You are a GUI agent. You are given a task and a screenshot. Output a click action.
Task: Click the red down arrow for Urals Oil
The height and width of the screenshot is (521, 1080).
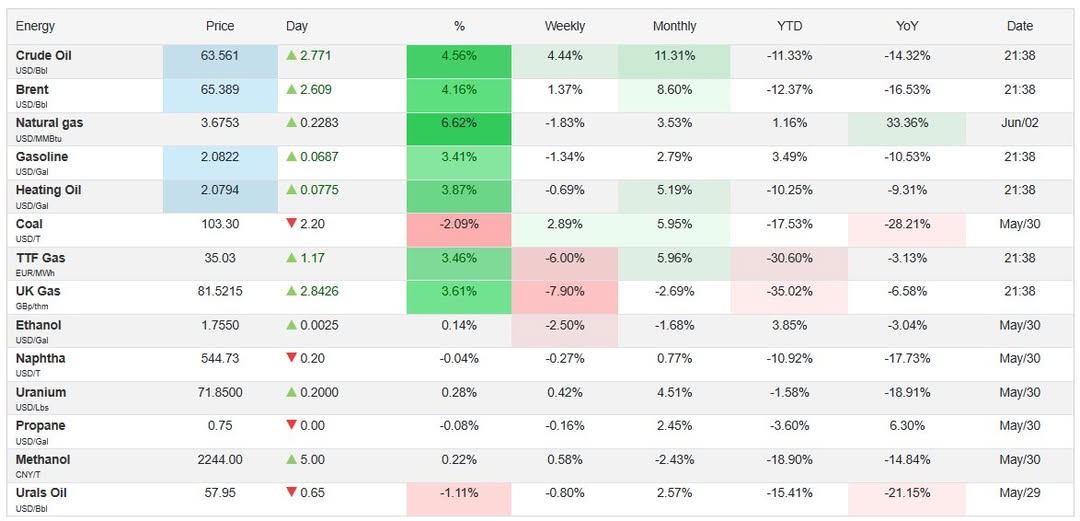tap(292, 493)
